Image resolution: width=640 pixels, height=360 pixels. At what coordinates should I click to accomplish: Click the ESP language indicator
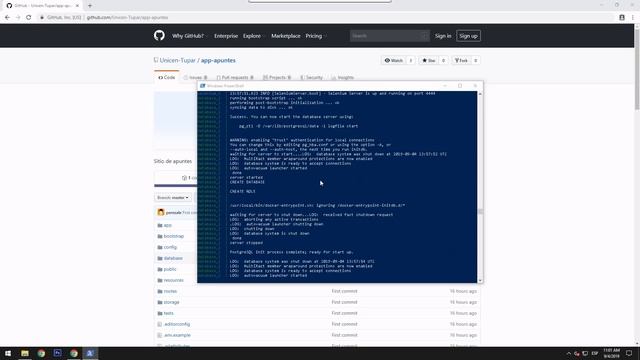point(595,353)
